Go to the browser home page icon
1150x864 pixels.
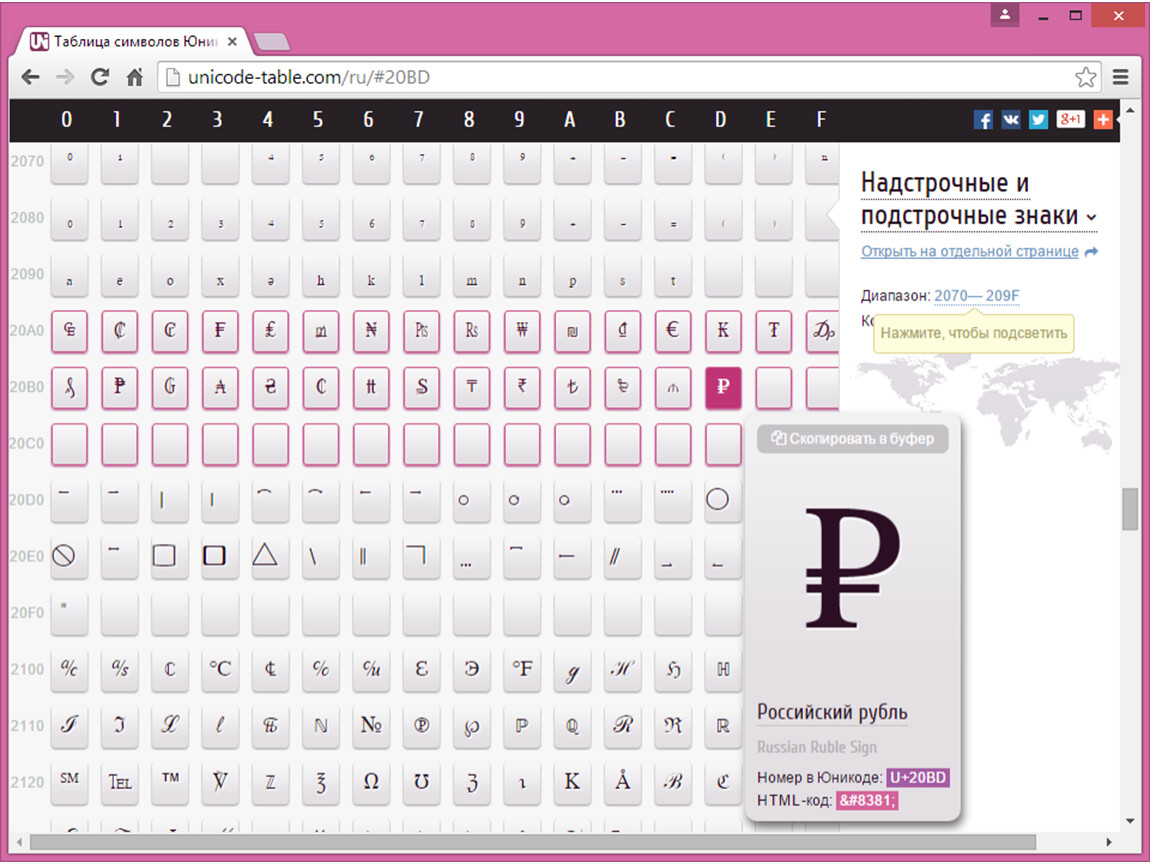pos(135,77)
